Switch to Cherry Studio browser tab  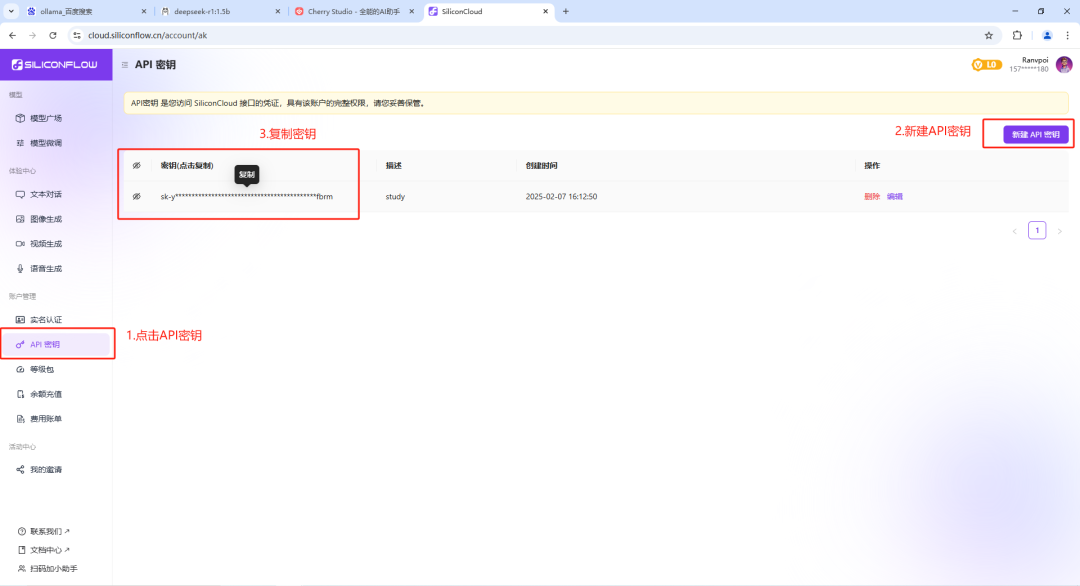(x=354, y=12)
